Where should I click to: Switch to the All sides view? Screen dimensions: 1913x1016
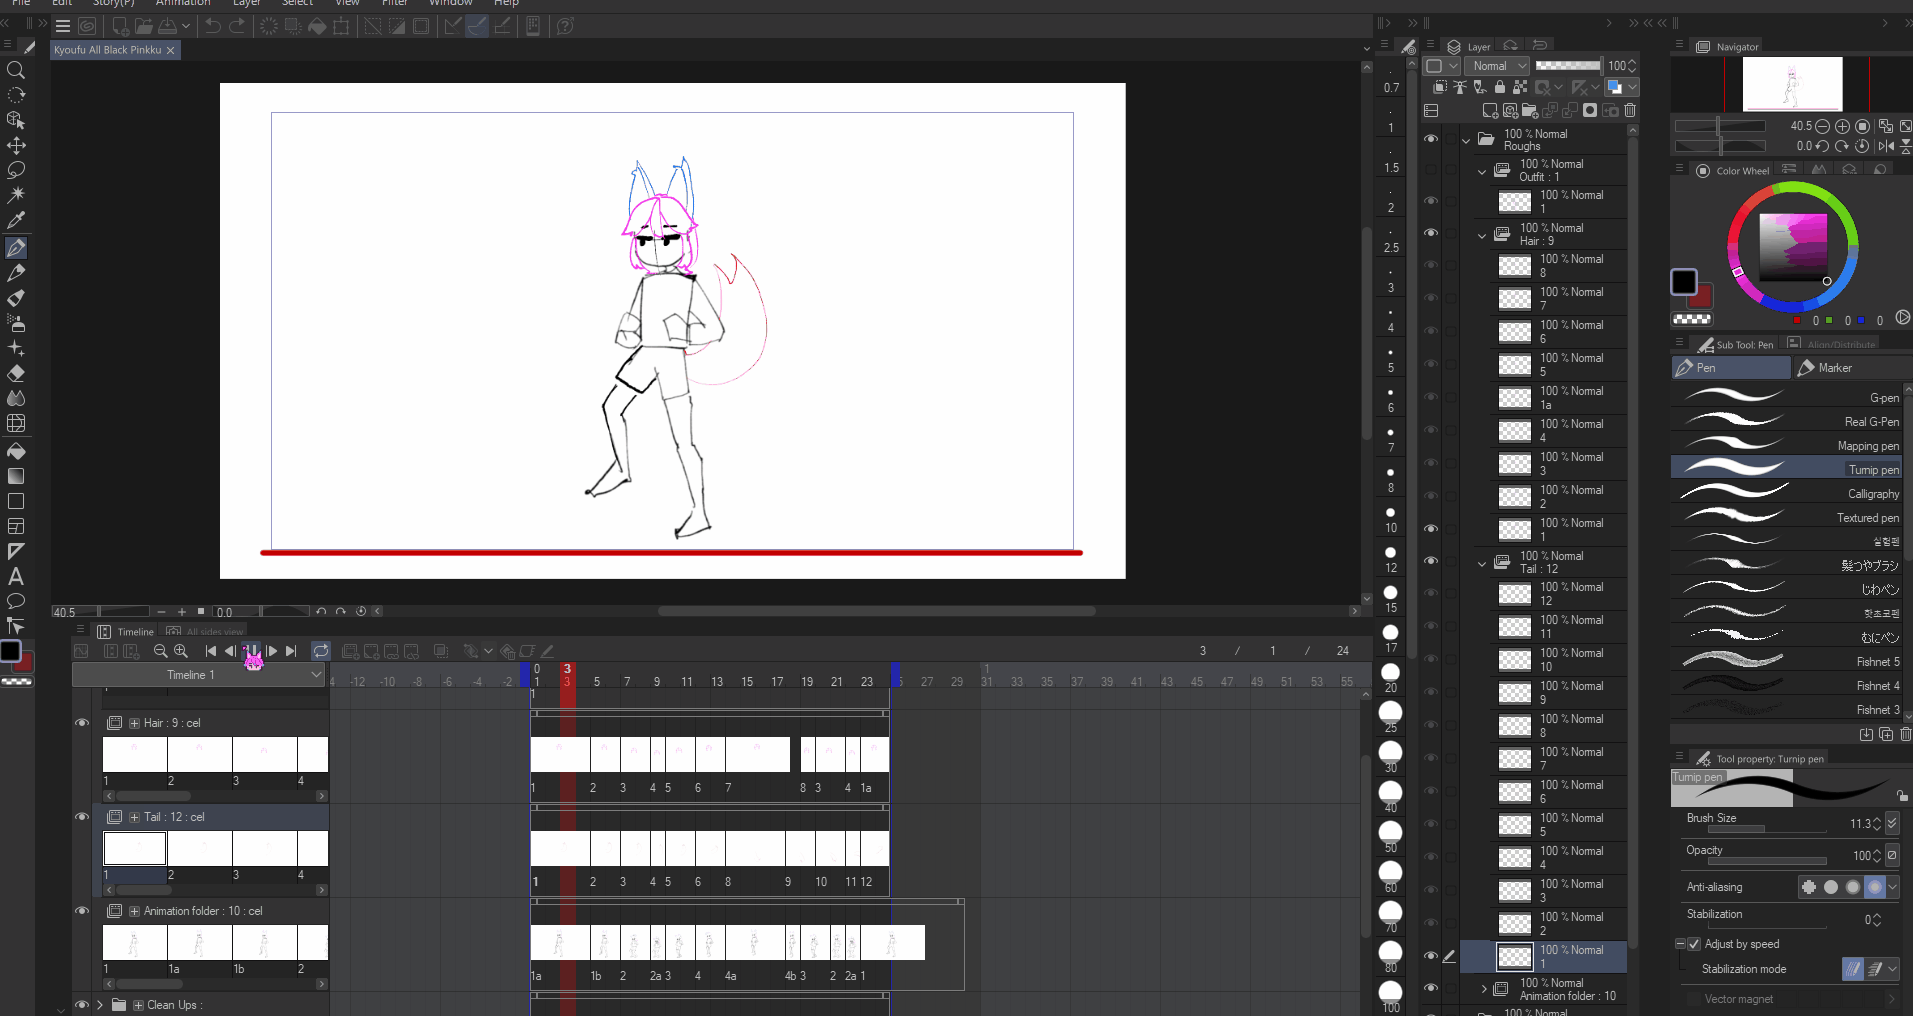pos(208,631)
